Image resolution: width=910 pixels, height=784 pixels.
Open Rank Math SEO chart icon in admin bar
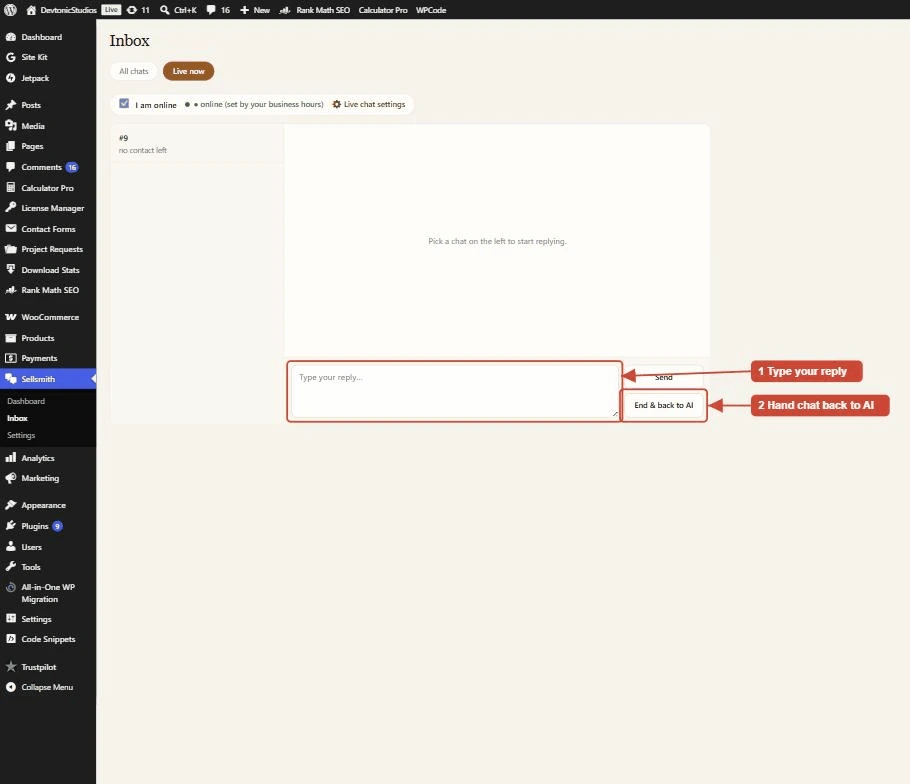coord(284,10)
